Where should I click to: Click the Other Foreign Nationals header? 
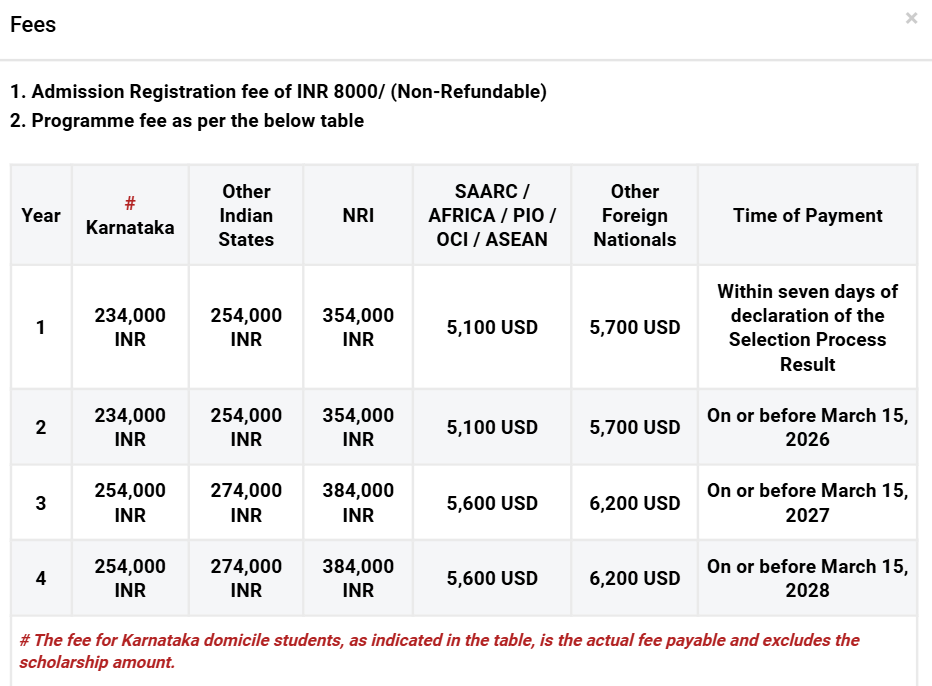point(634,215)
